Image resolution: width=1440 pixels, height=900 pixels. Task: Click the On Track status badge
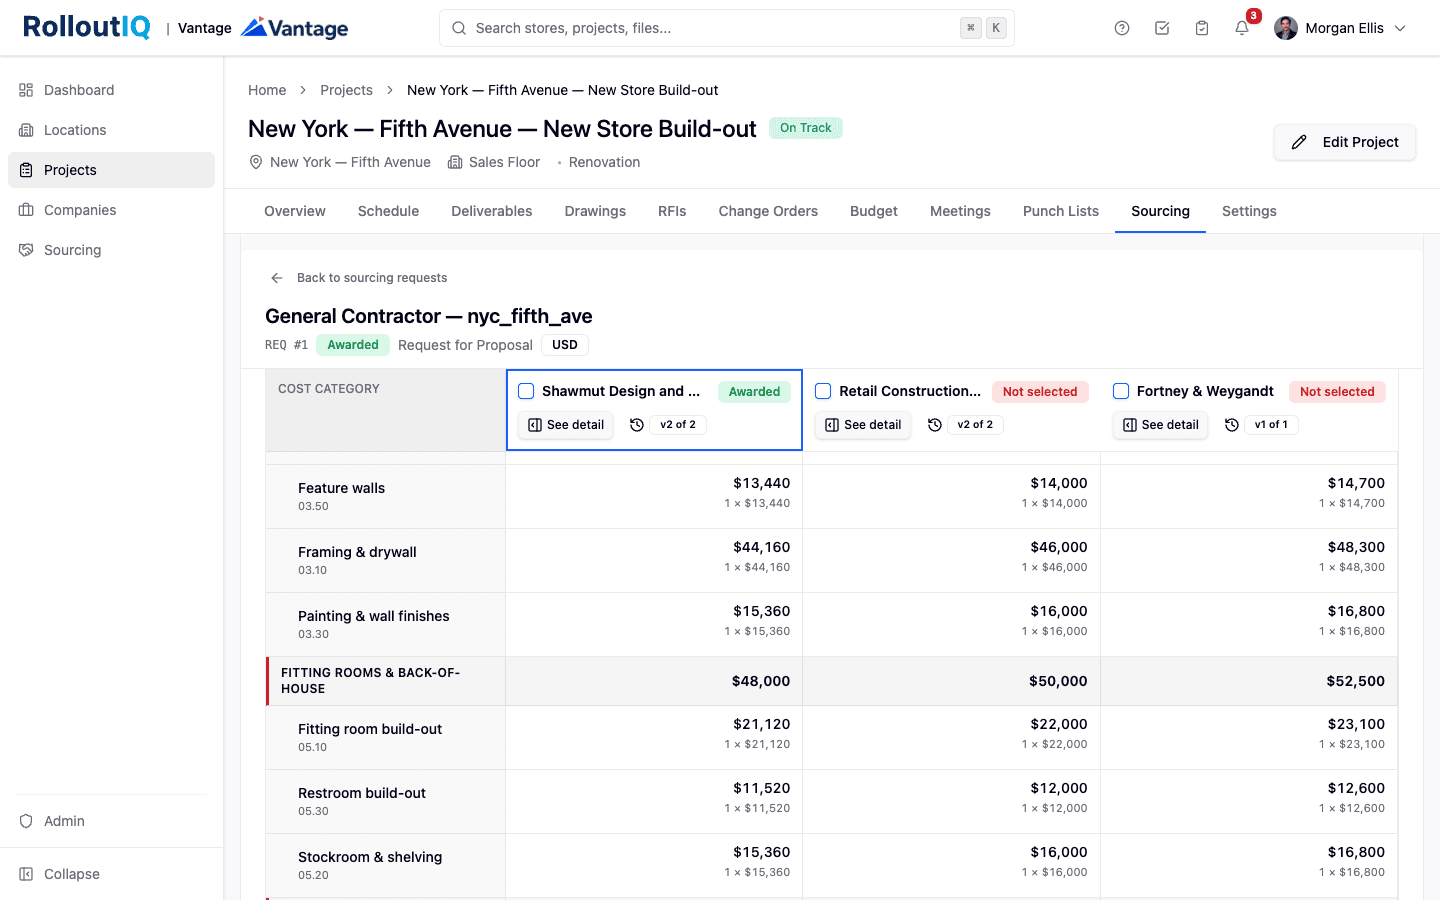coord(806,128)
